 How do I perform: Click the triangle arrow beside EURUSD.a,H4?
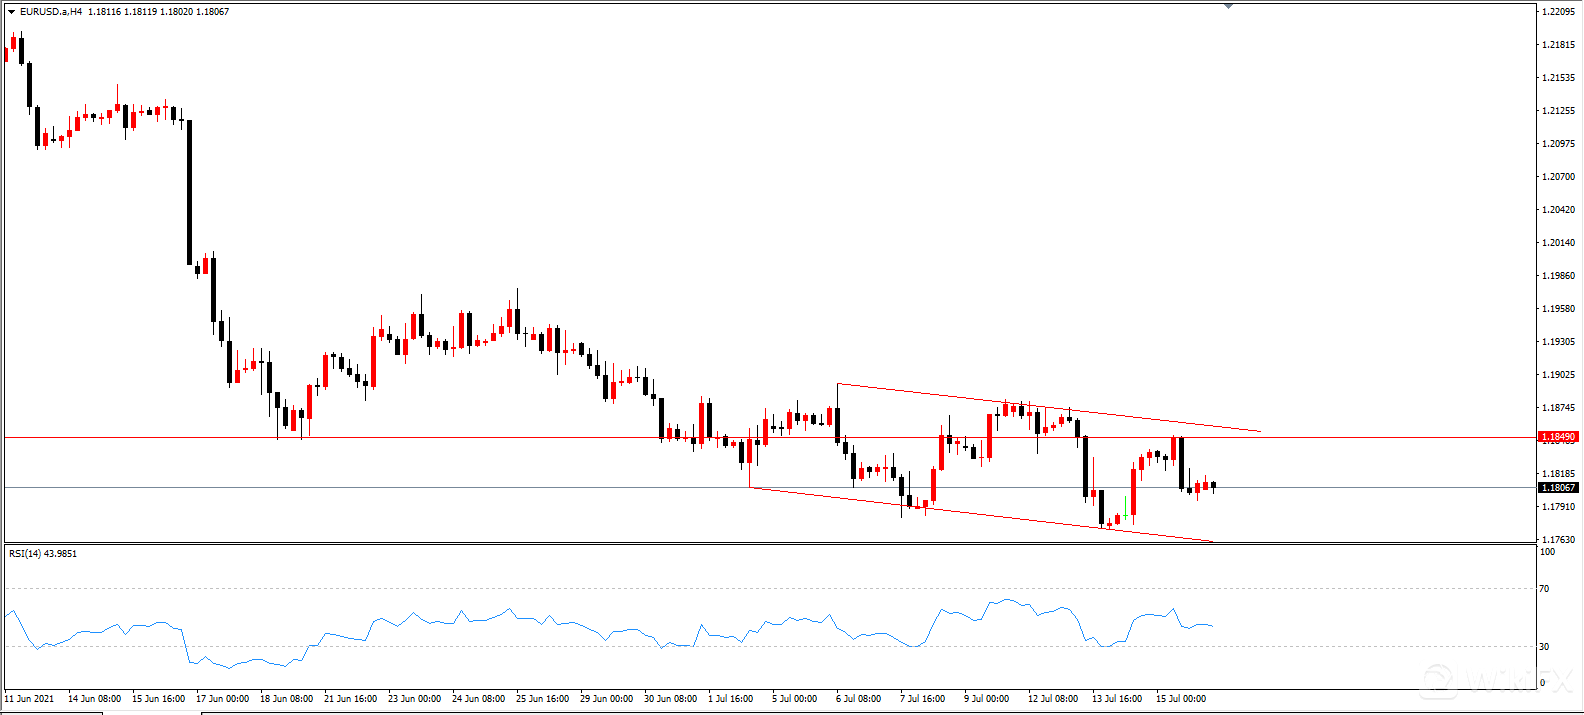coord(11,12)
